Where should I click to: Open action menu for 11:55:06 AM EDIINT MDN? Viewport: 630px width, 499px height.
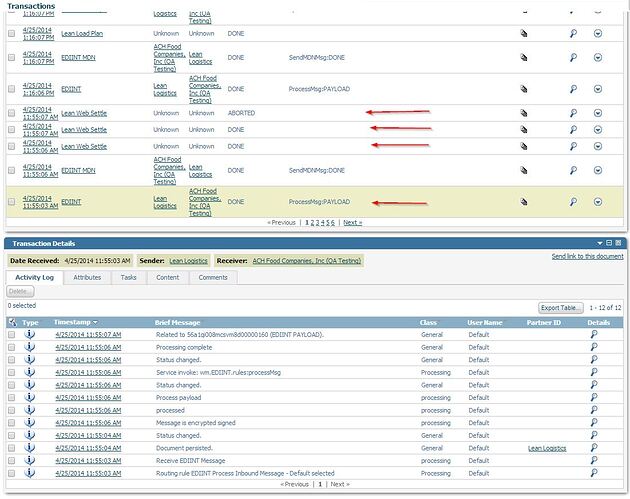pos(598,170)
